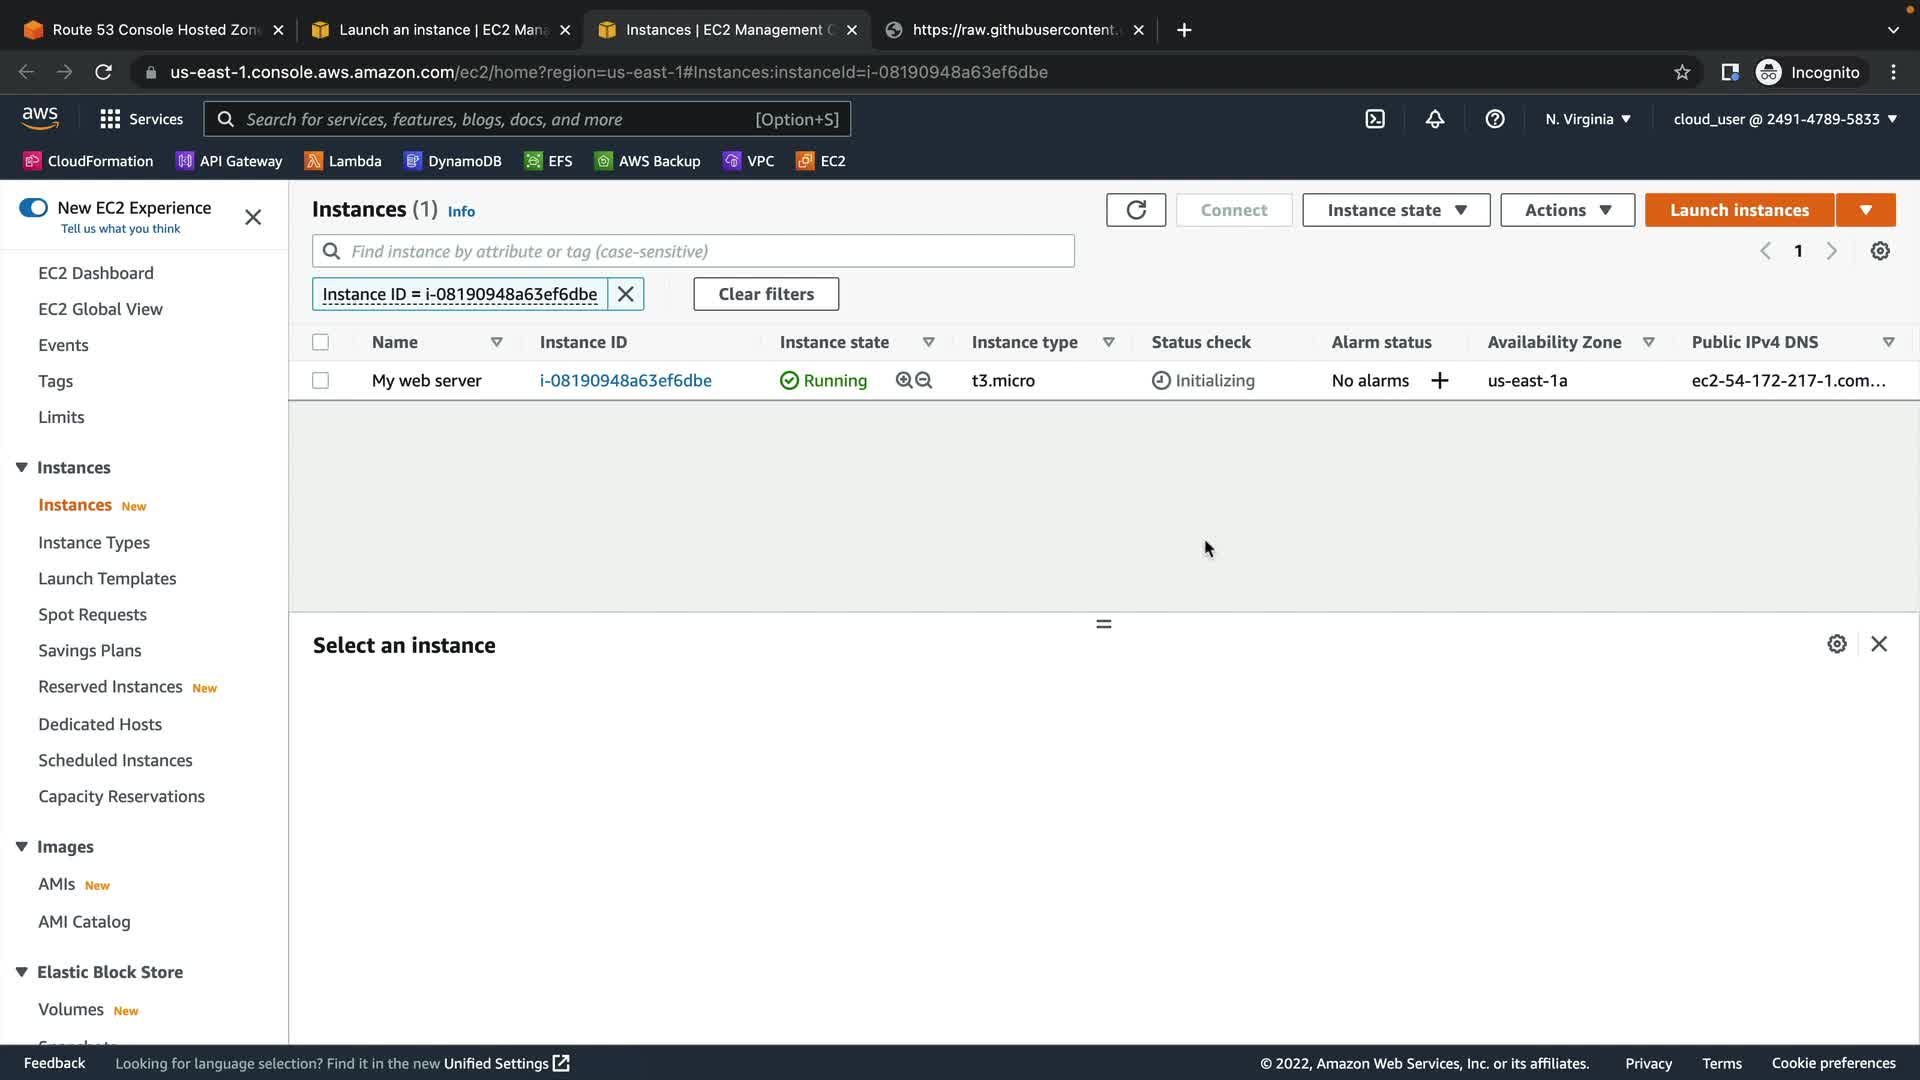Image resolution: width=1920 pixels, height=1080 pixels.
Task: Open Launch Templates in sidebar
Action: [x=107, y=578]
